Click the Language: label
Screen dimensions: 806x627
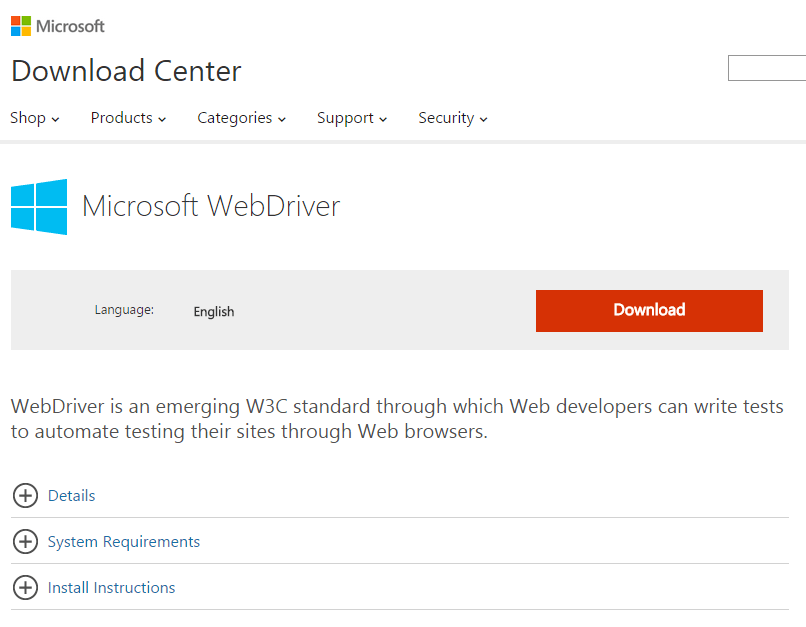124,310
